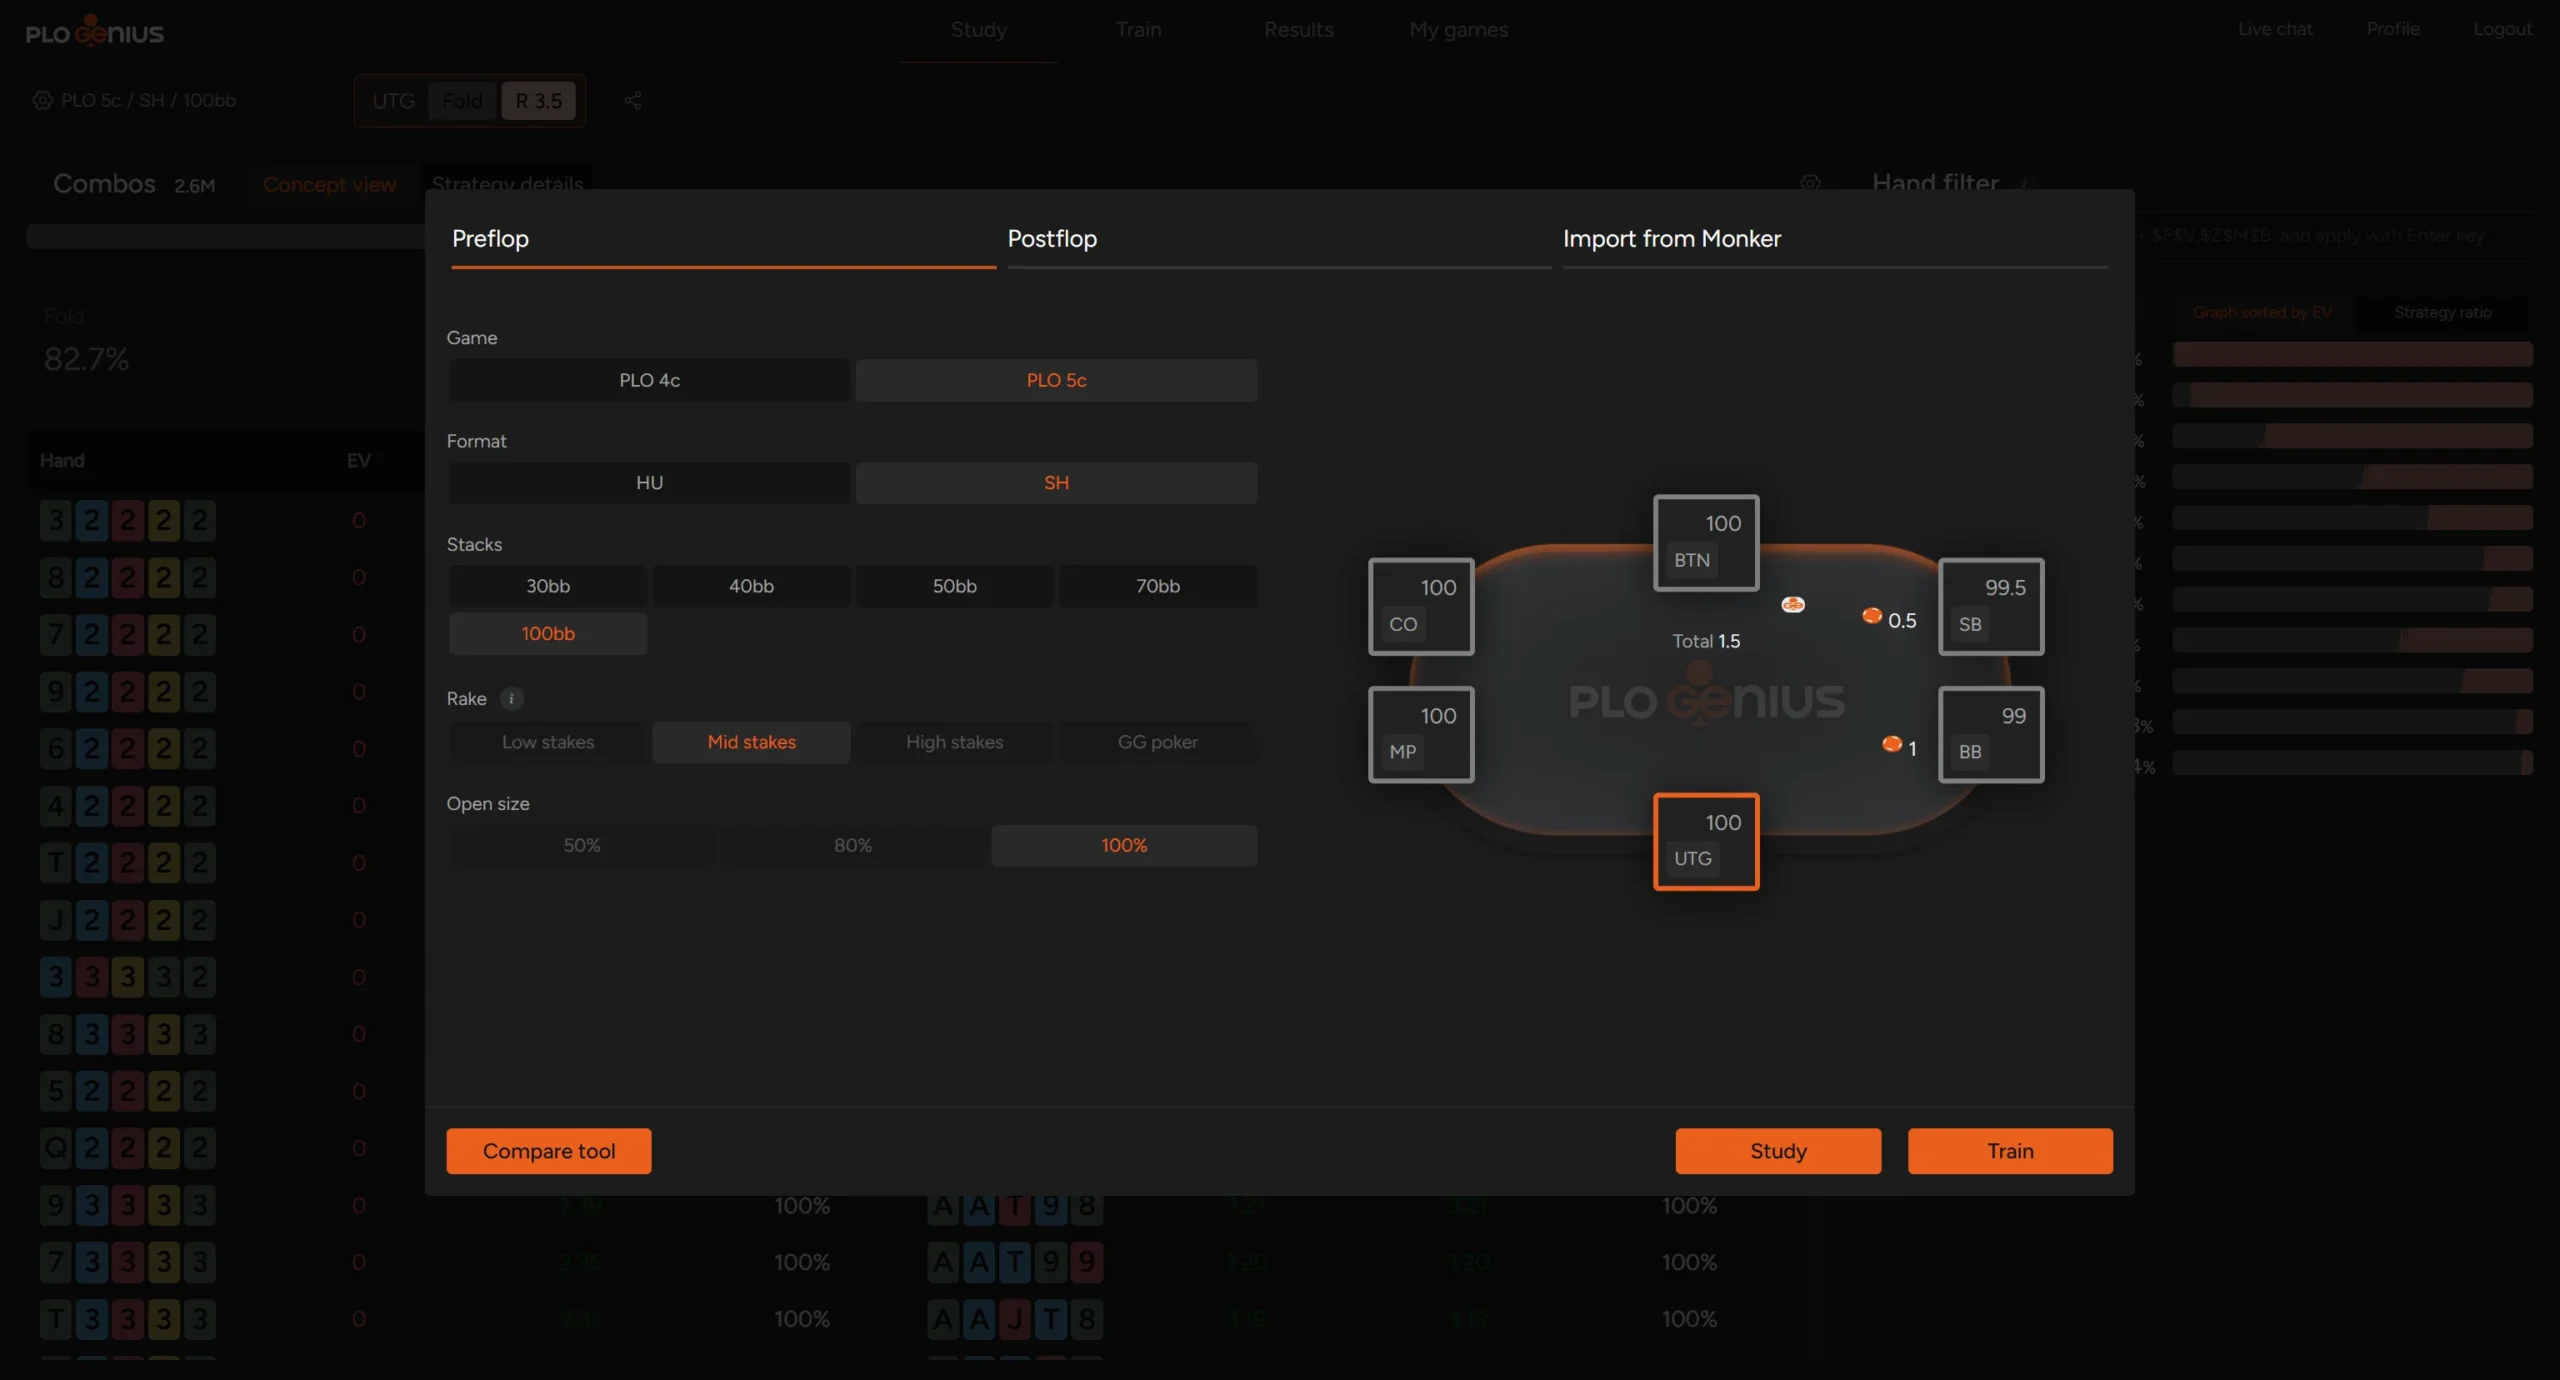Viewport: 2560px width, 1380px height.
Task: Select High stakes rake option
Action: 954,742
